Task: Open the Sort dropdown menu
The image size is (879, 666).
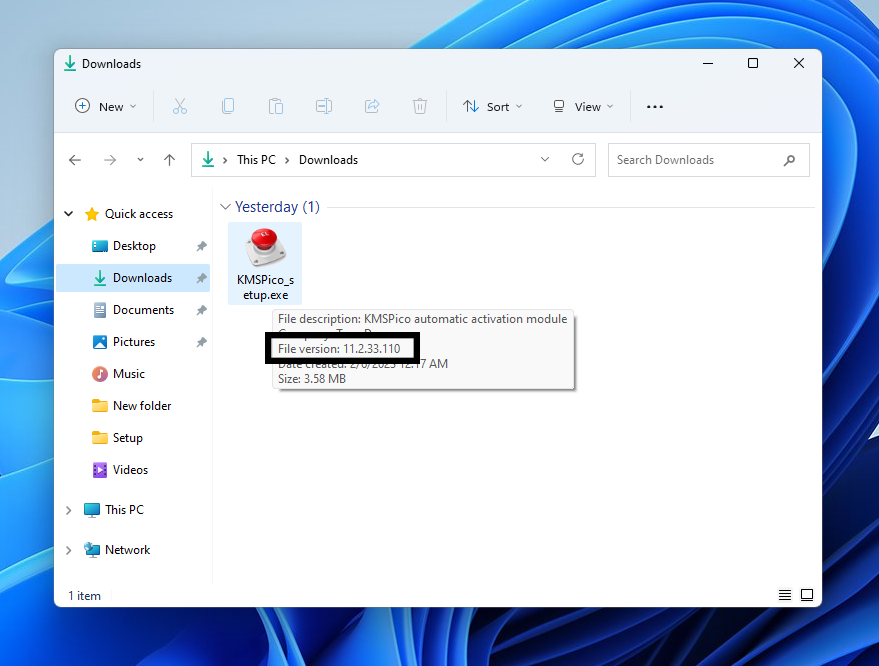Action: (x=493, y=107)
